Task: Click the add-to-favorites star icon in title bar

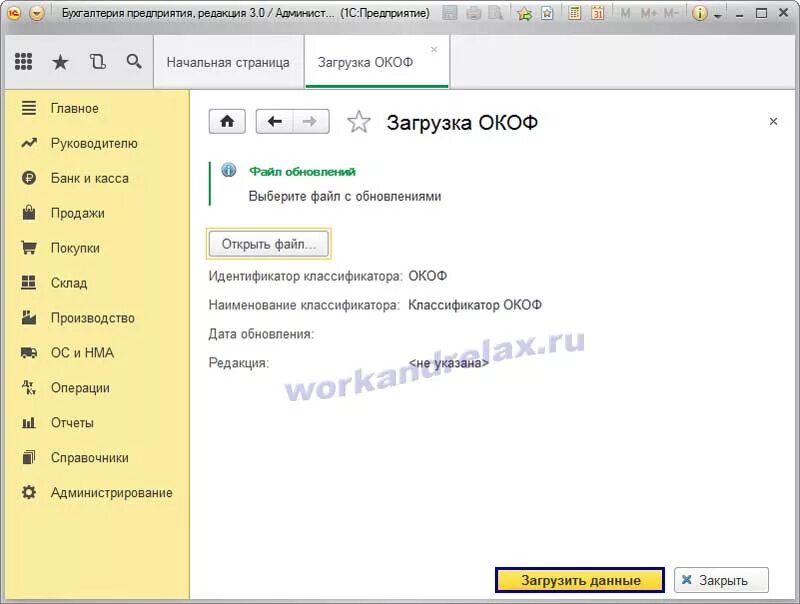Action: (x=524, y=13)
